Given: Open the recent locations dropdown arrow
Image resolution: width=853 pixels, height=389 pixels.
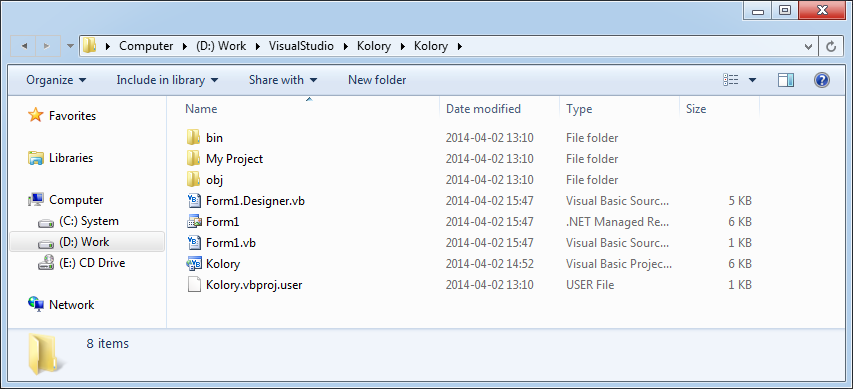Looking at the screenshot, I should point(70,46).
